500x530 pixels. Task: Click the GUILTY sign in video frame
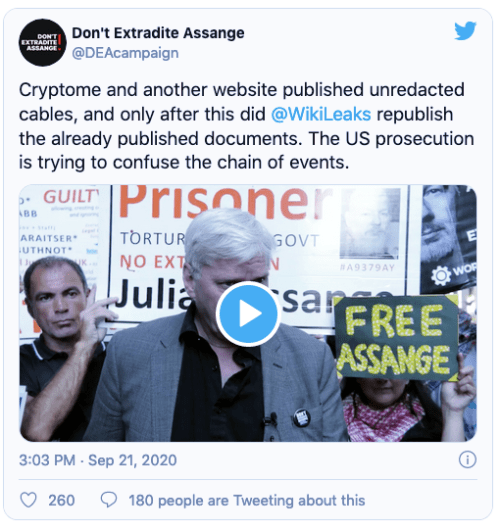click(71, 196)
